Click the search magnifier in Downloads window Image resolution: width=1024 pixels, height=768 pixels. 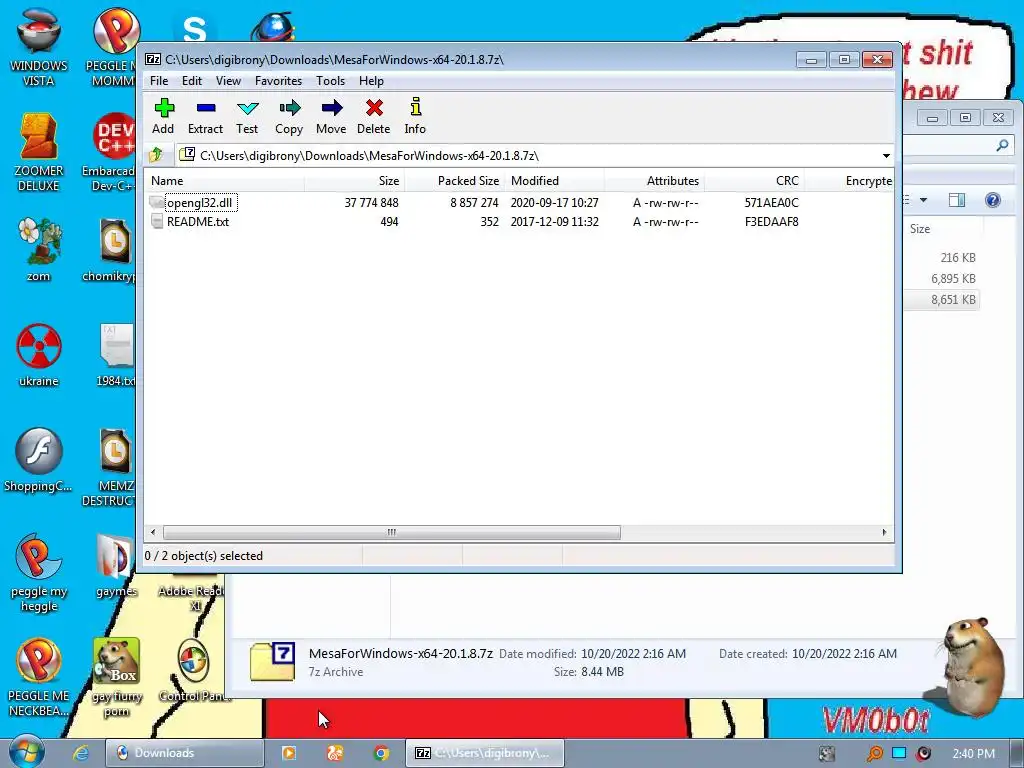[x=1002, y=145]
